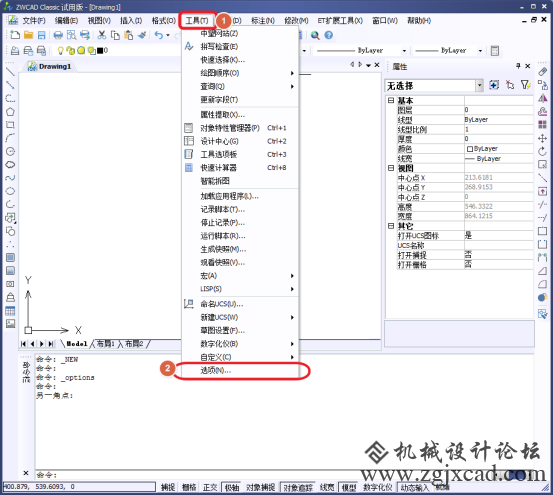Expand the 查询(Q) submenu
553x495 pixels.
[240, 86]
